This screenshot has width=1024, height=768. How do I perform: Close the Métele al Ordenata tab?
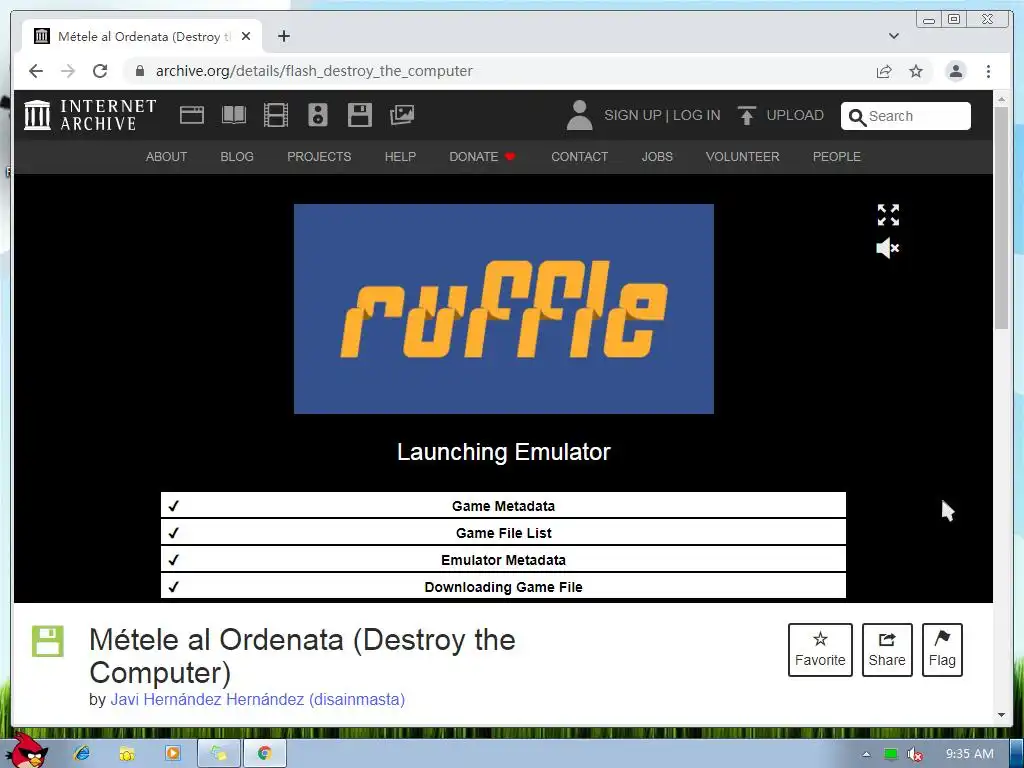pyautogui.click(x=246, y=37)
